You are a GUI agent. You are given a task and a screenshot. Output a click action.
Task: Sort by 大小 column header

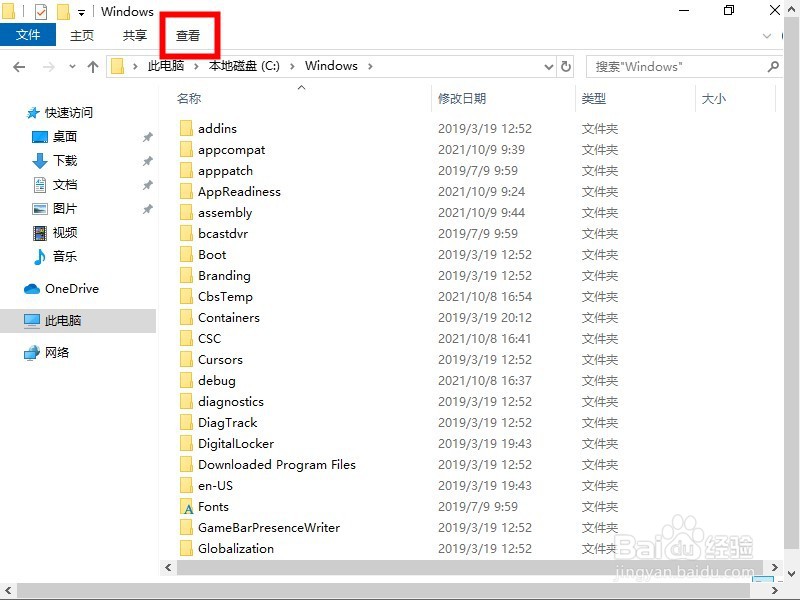point(713,98)
